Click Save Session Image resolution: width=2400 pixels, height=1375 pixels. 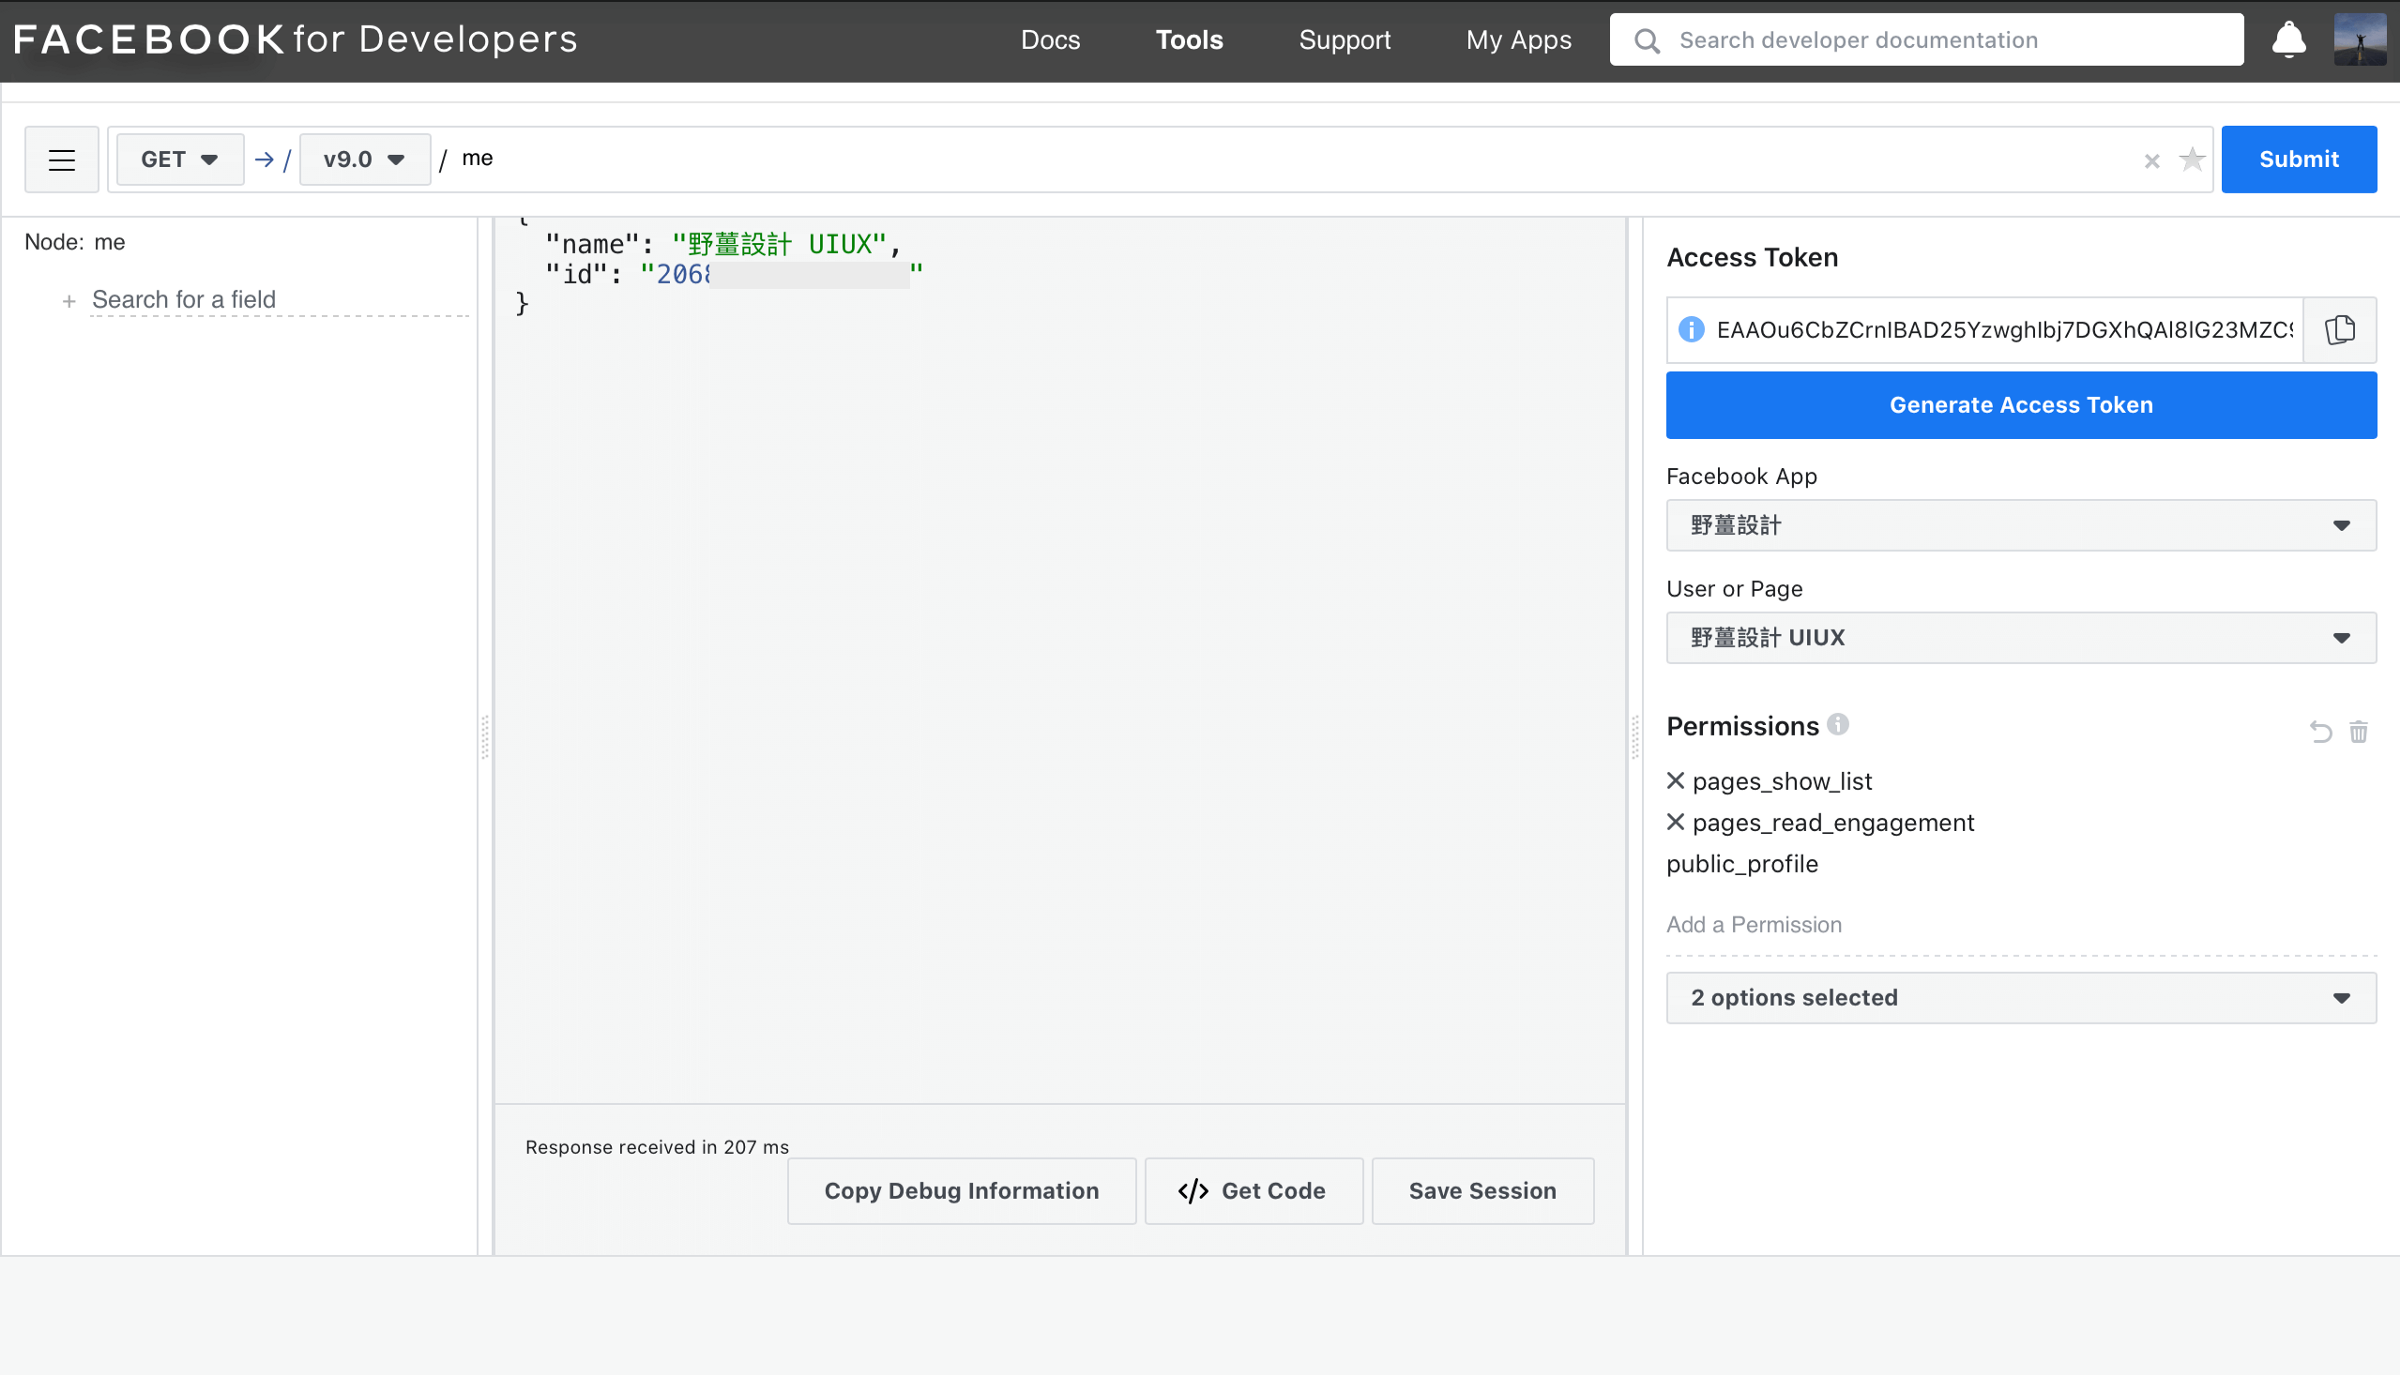1482,1191
